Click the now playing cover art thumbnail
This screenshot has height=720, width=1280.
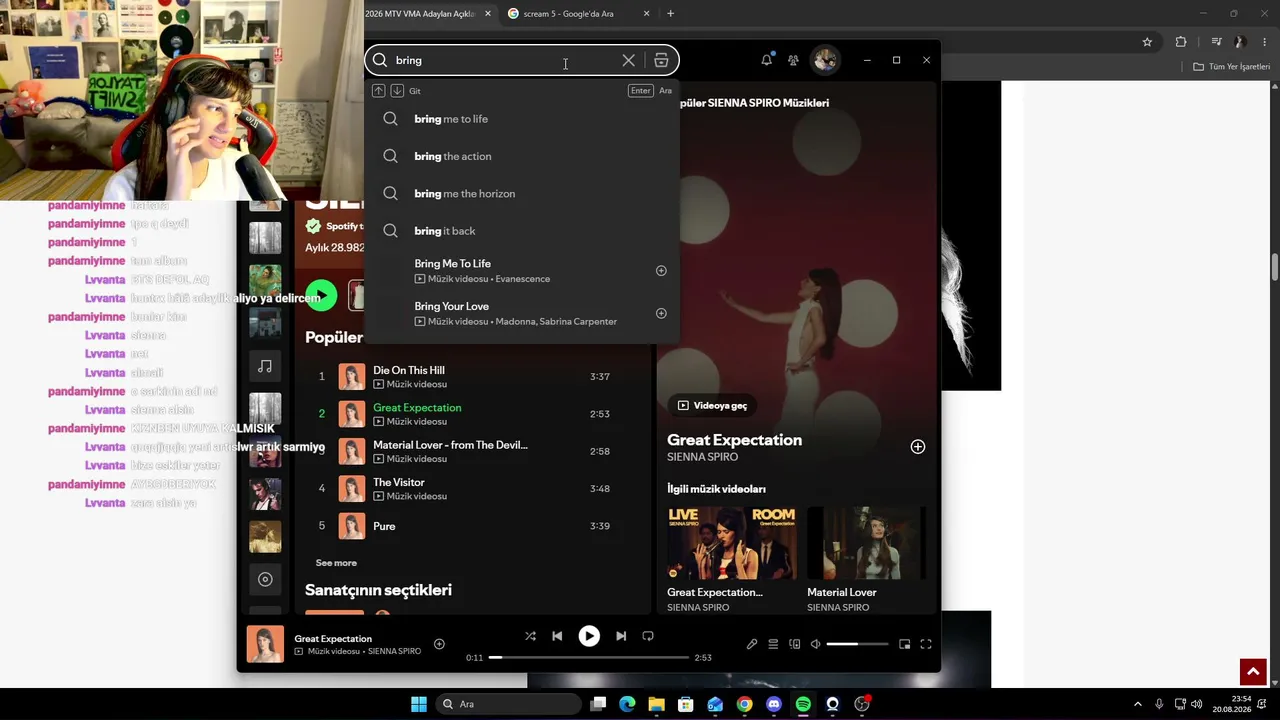pyautogui.click(x=265, y=644)
